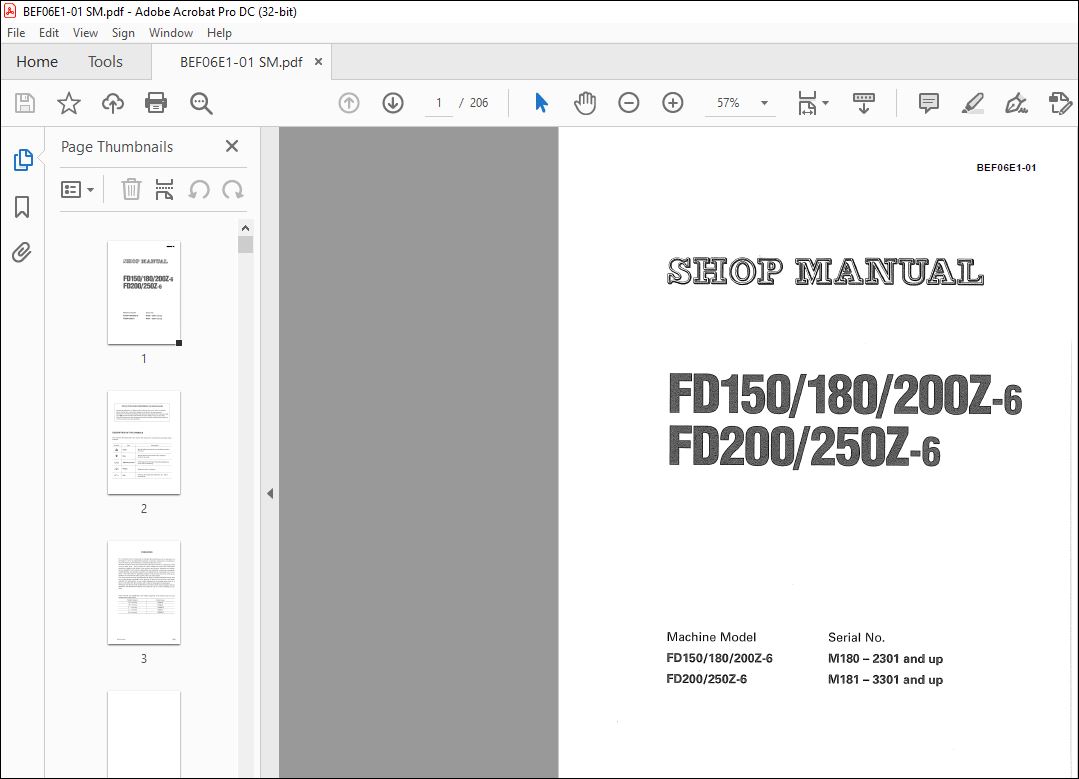
Task: Open the Fit page options tool
Action: pyautogui.click(x=807, y=103)
